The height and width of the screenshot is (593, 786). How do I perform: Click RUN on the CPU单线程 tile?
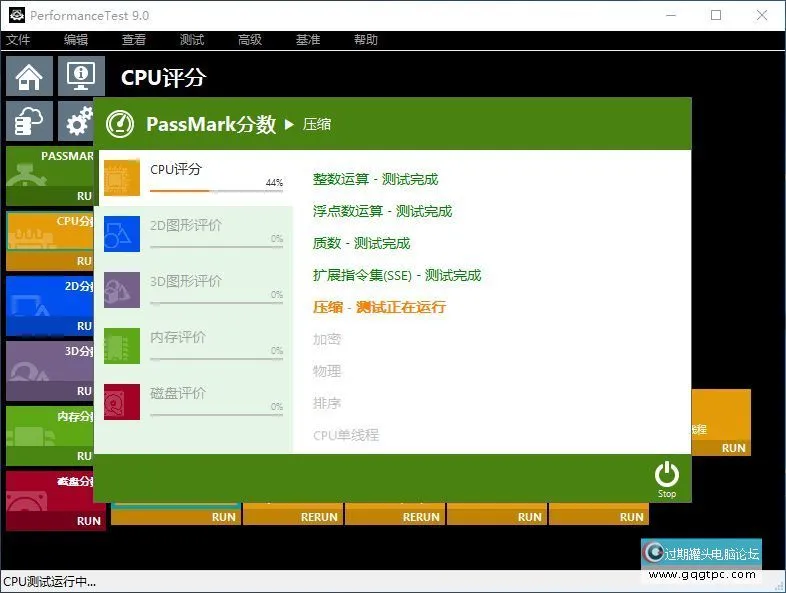coord(733,448)
